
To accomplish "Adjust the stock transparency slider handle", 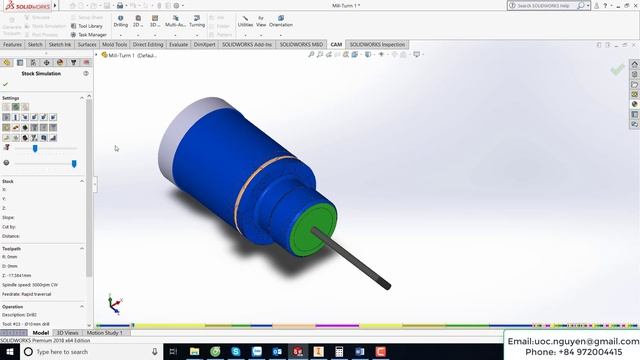I will (74, 164).
